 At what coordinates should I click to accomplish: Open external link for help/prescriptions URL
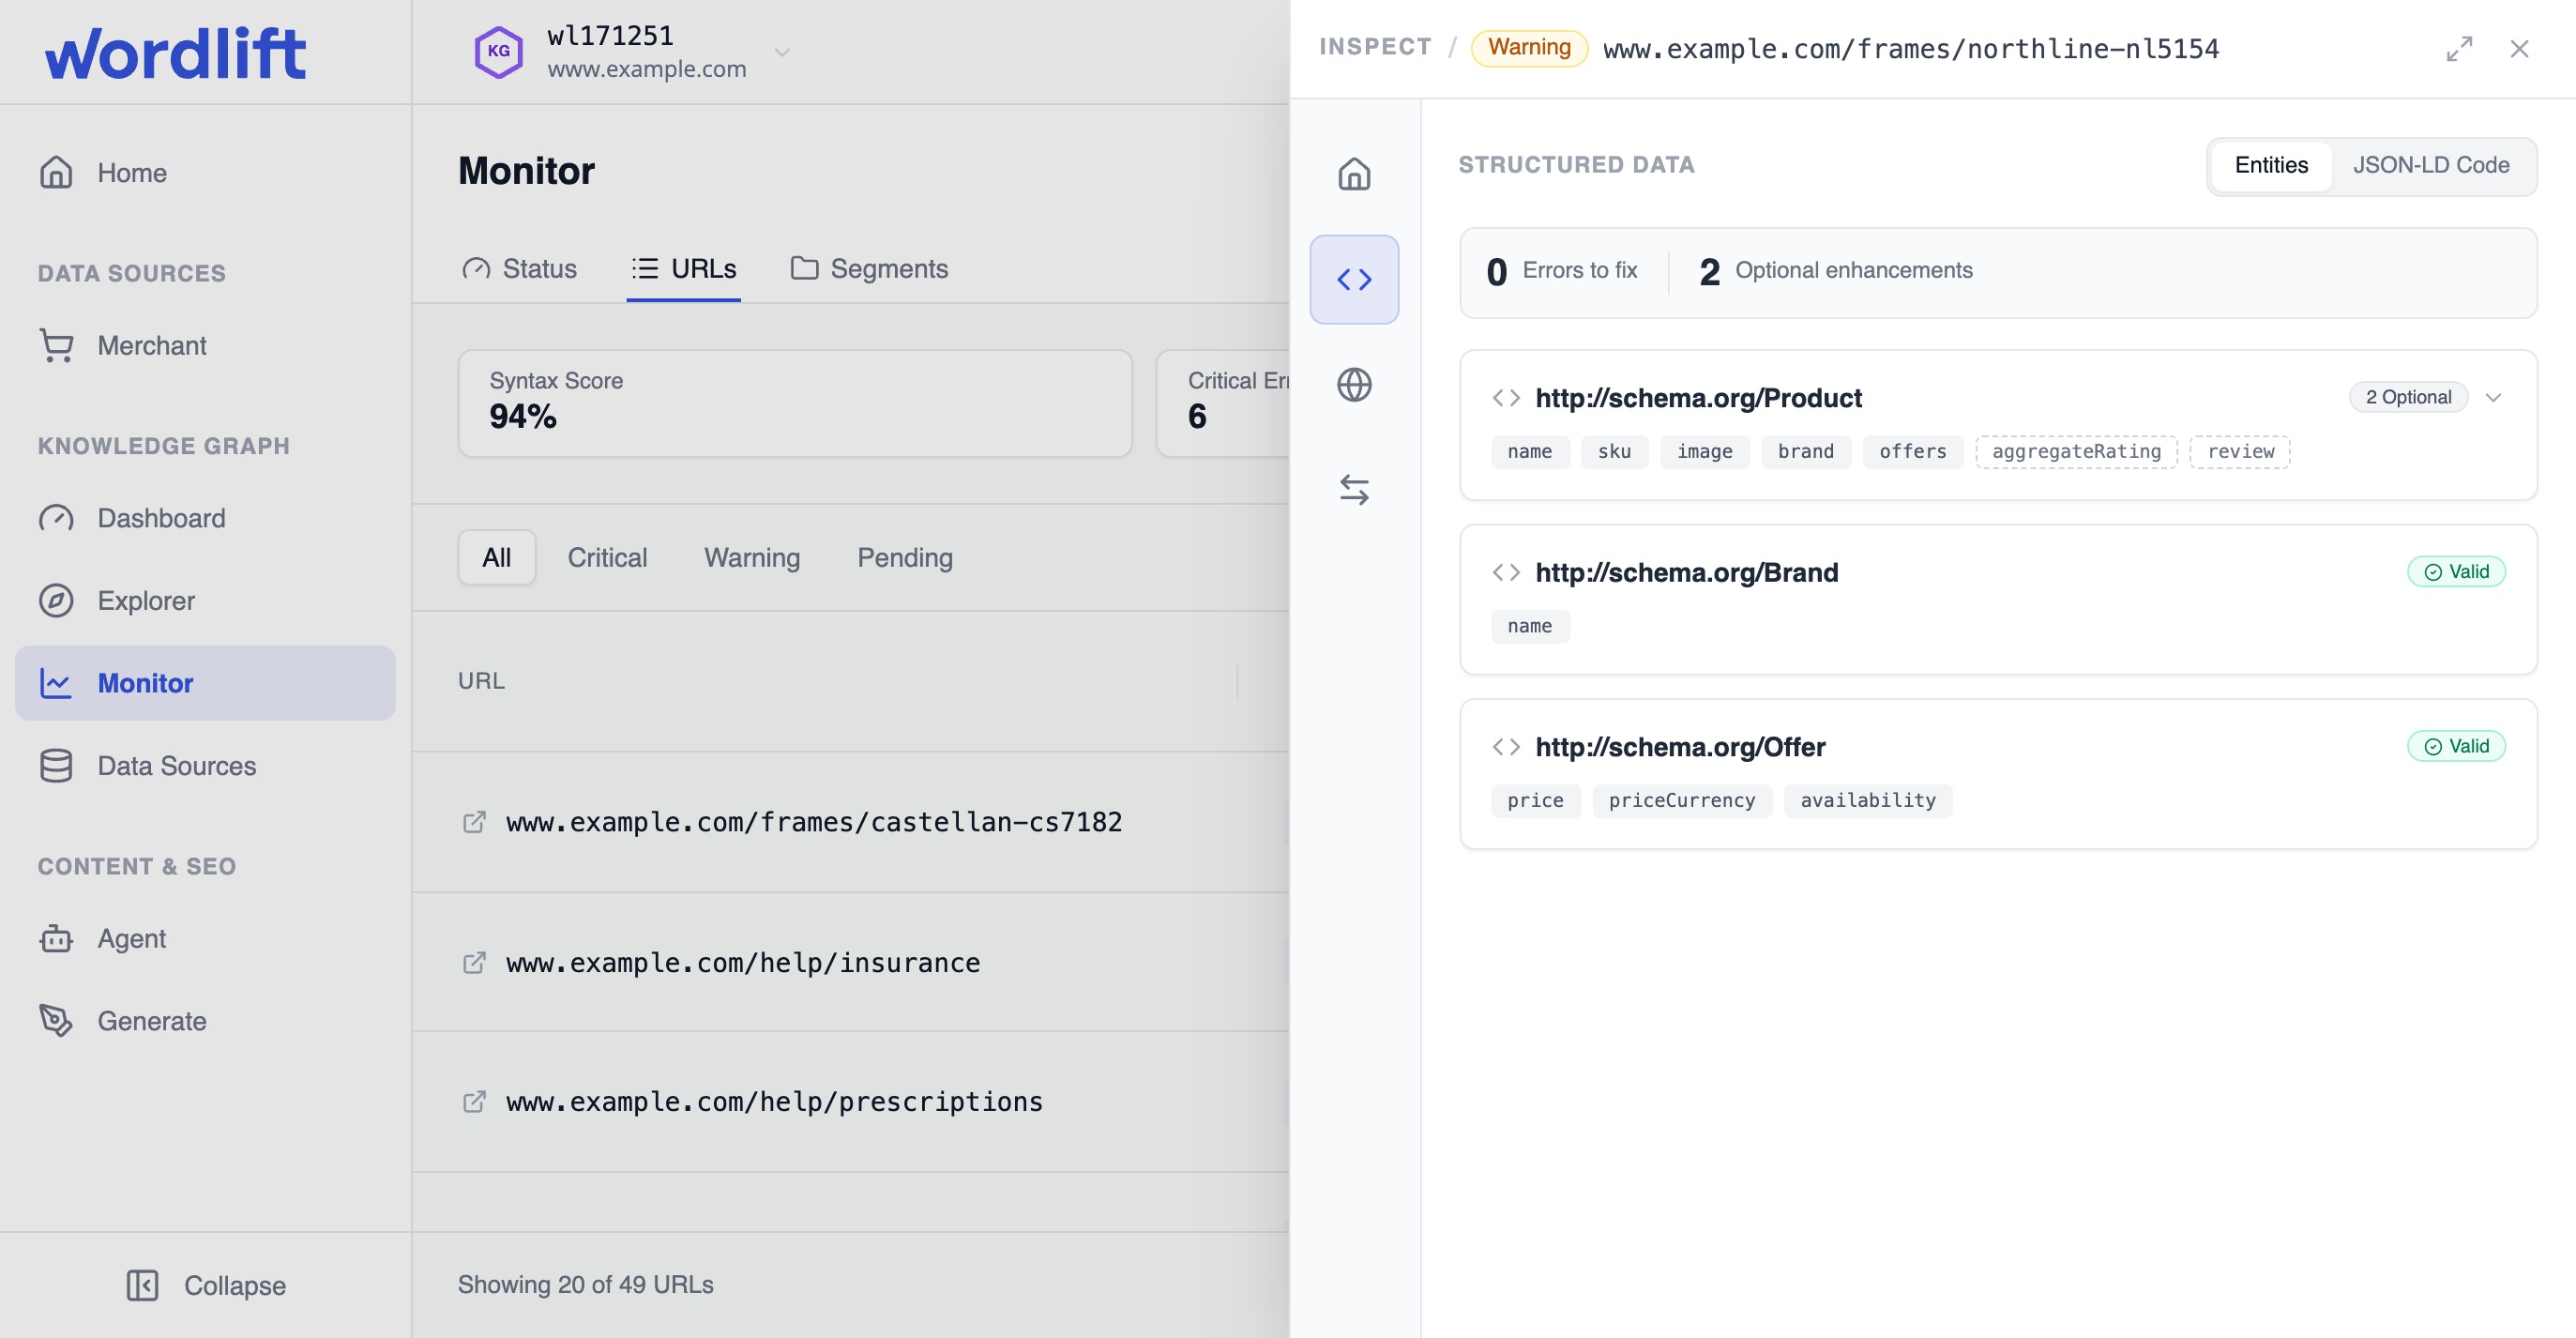click(474, 1101)
